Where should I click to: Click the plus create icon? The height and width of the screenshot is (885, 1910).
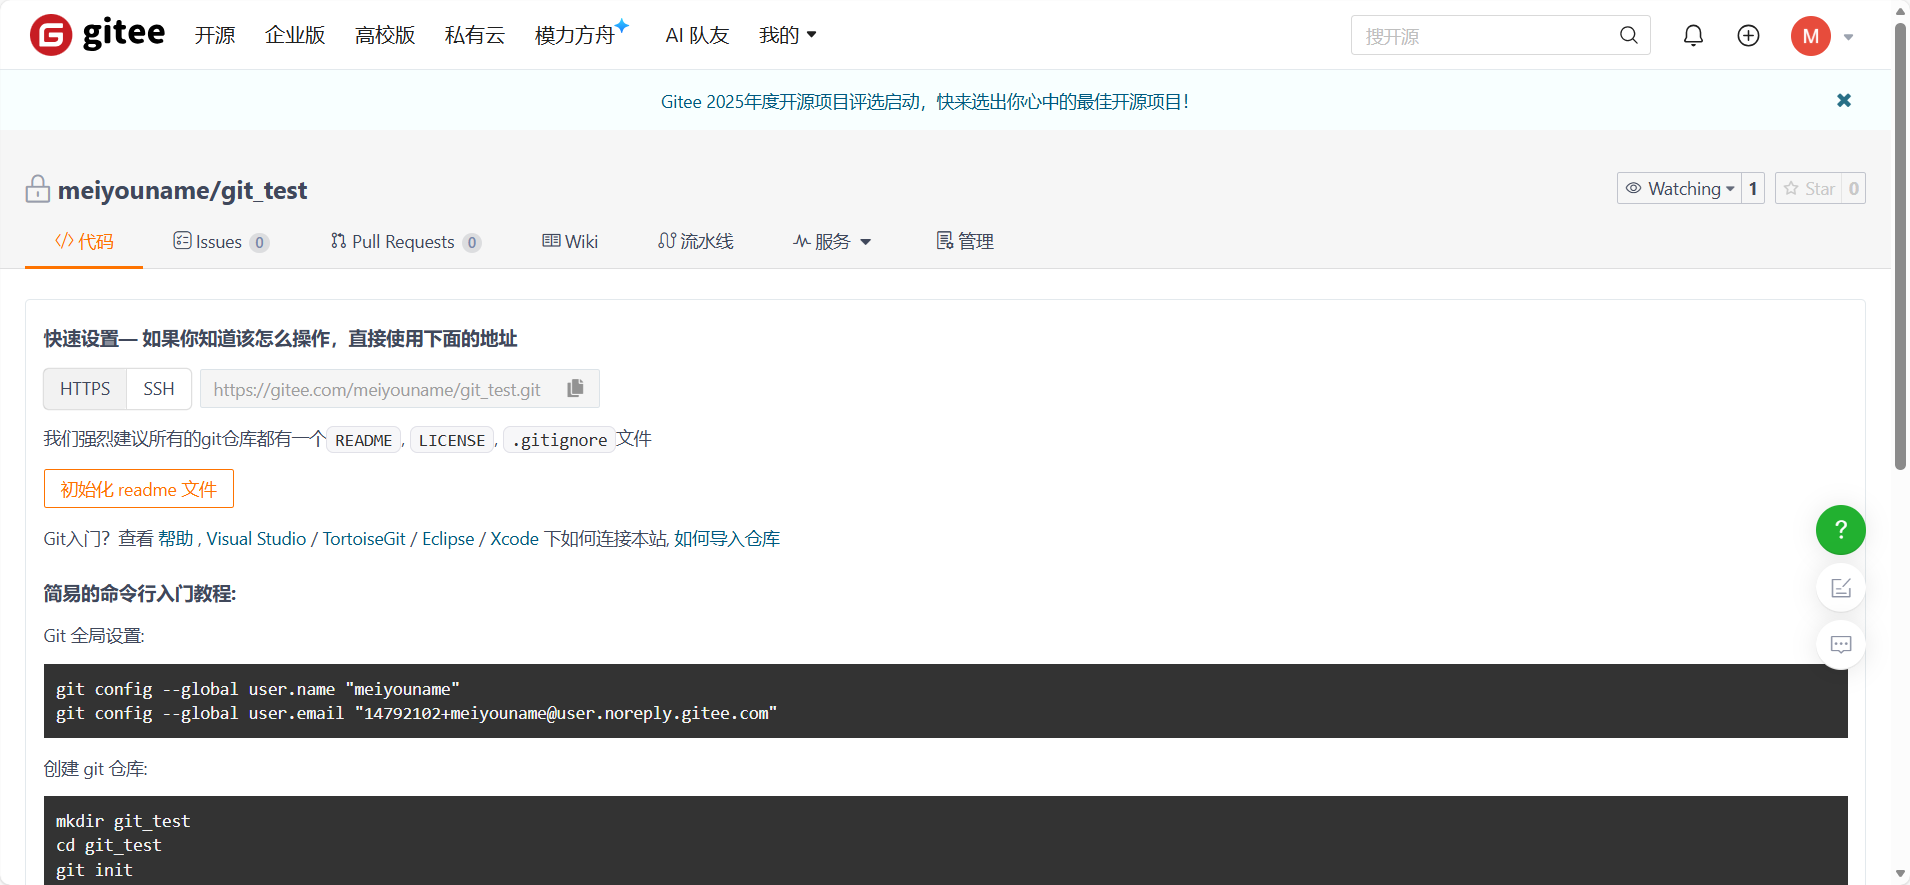1748,36
